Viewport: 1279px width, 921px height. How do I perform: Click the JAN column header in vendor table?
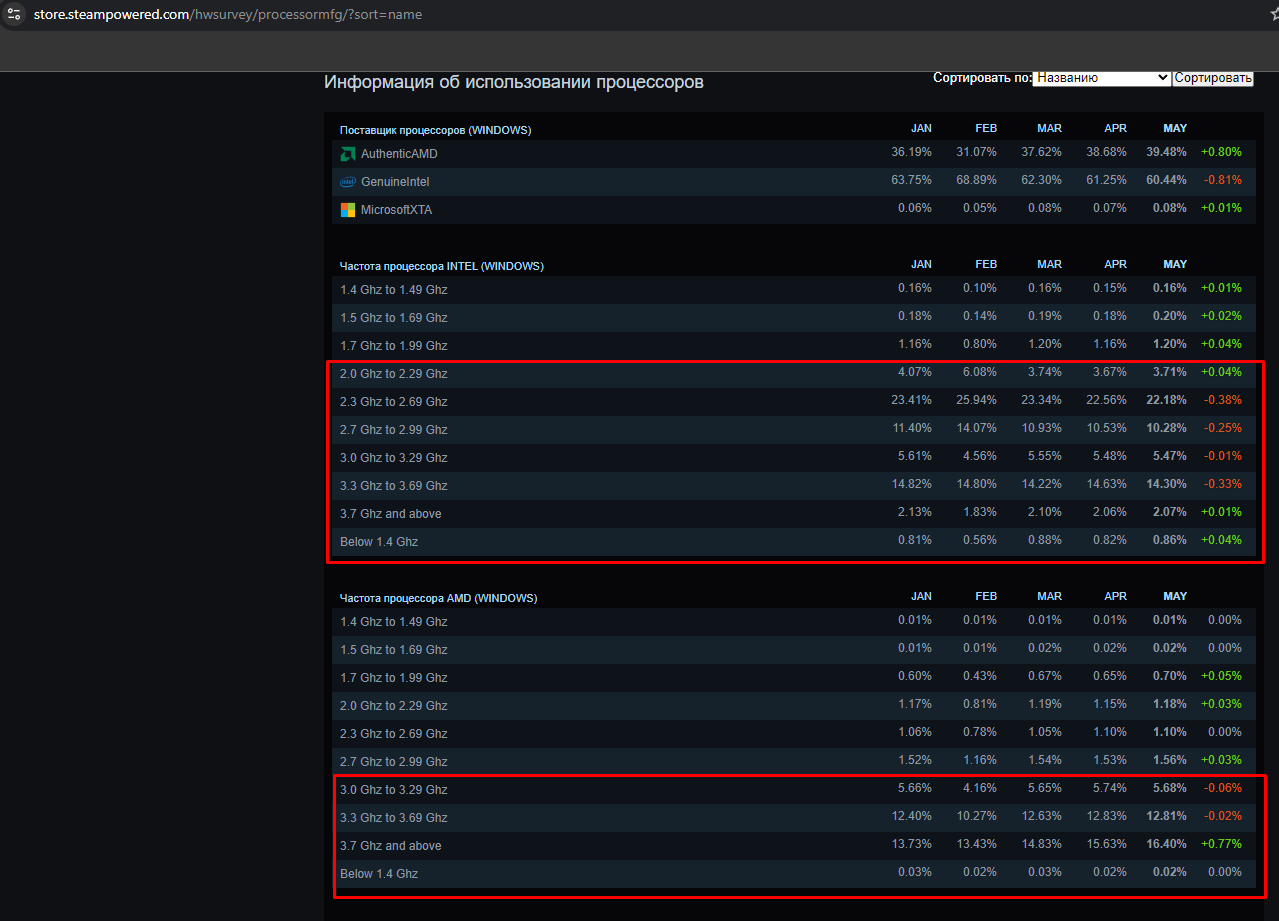pyautogui.click(x=921, y=128)
